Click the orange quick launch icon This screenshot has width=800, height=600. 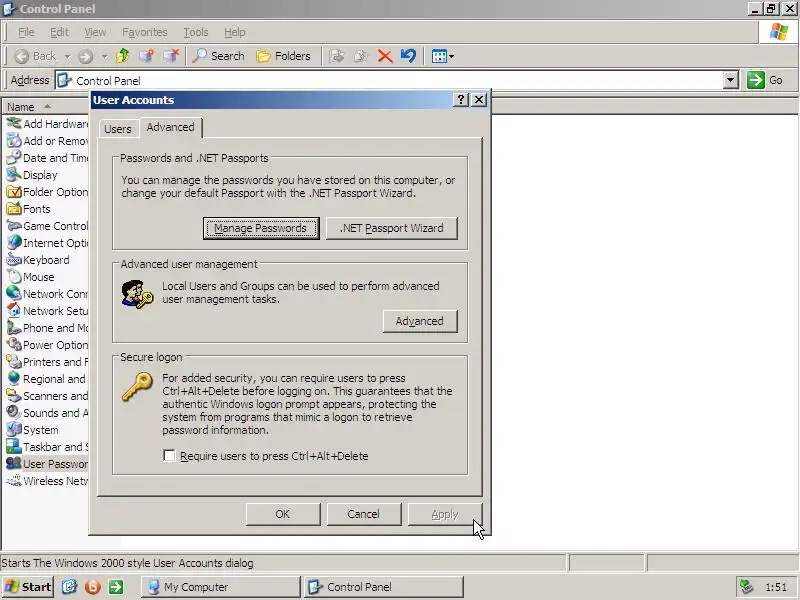[92, 587]
